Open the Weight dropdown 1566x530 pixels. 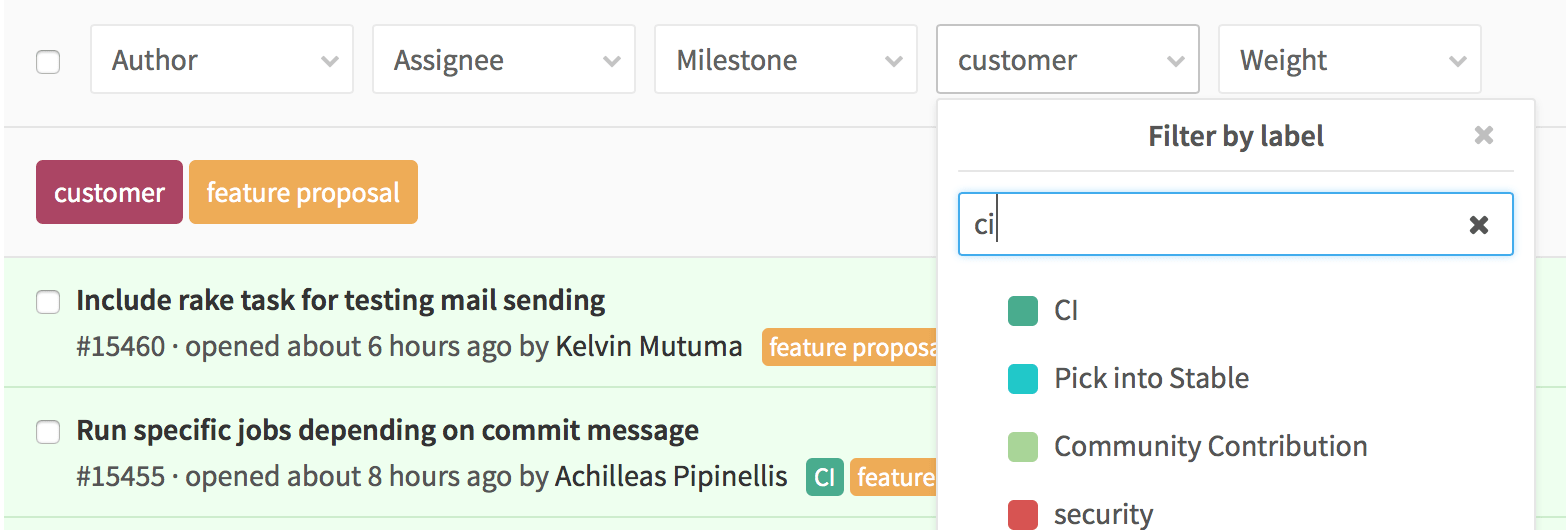click(1350, 60)
